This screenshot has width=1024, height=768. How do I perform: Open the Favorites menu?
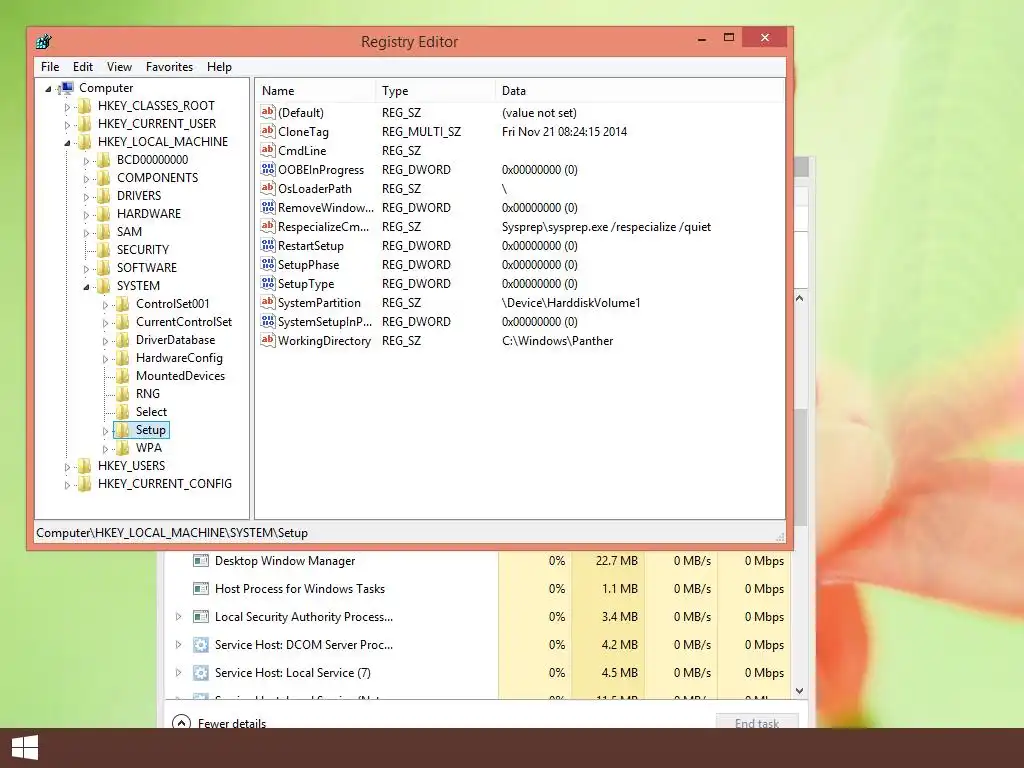[x=169, y=67]
